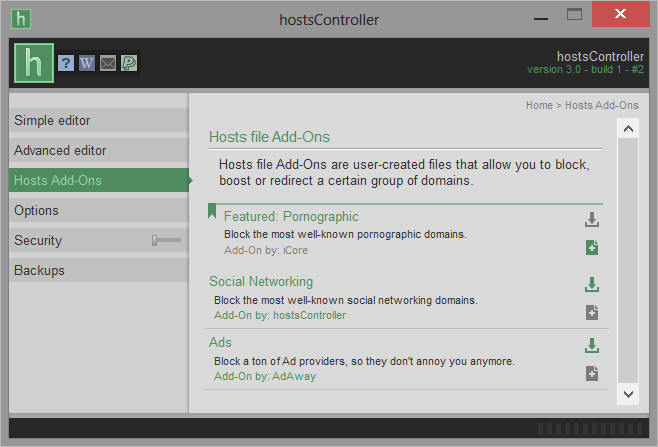Click the Hosts file Add-Ons heading
This screenshot has width=658, height=447.
pyautogui.click(x=269, y=137)
